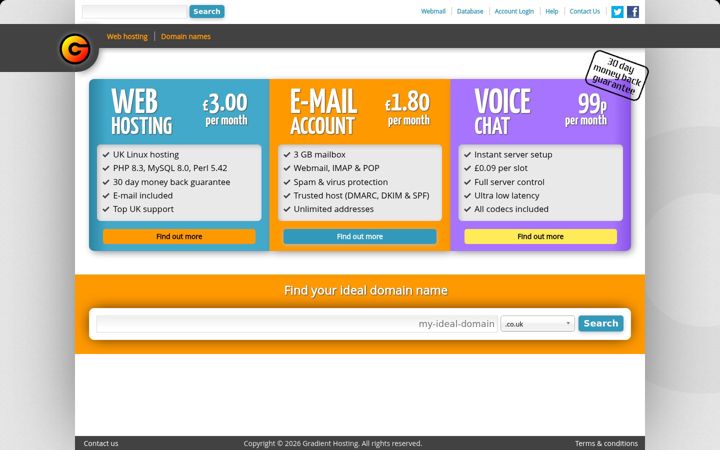This screenshot has width=720, height=450.
Task: Click the E-MAIL ACCOUNT card heading
Action: (323, 112)
